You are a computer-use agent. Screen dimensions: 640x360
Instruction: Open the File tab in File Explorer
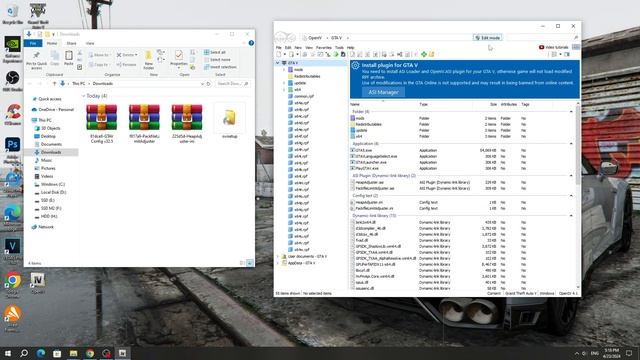point(33,43)
